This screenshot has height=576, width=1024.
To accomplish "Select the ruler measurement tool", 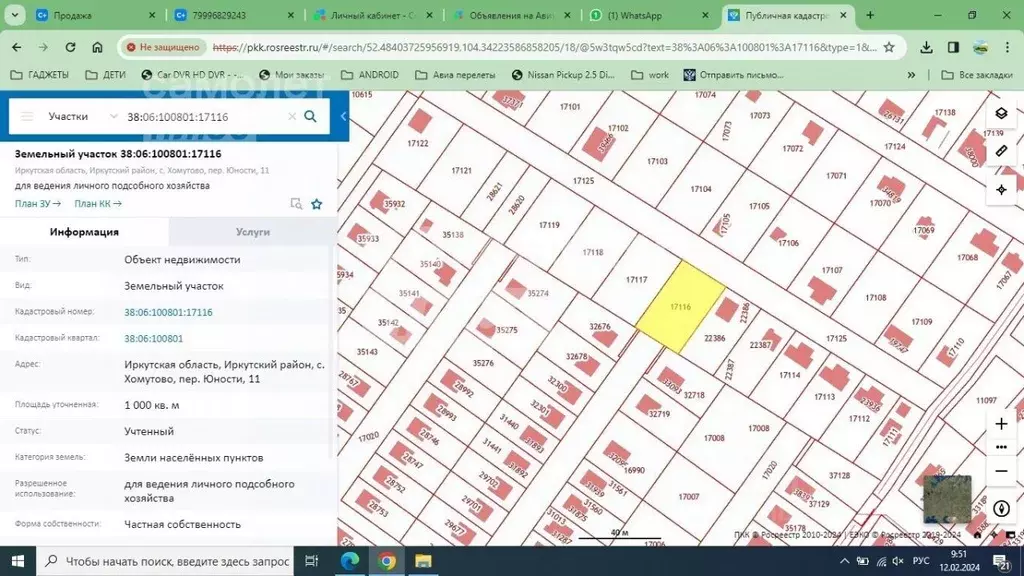I will coord(1001,151).
